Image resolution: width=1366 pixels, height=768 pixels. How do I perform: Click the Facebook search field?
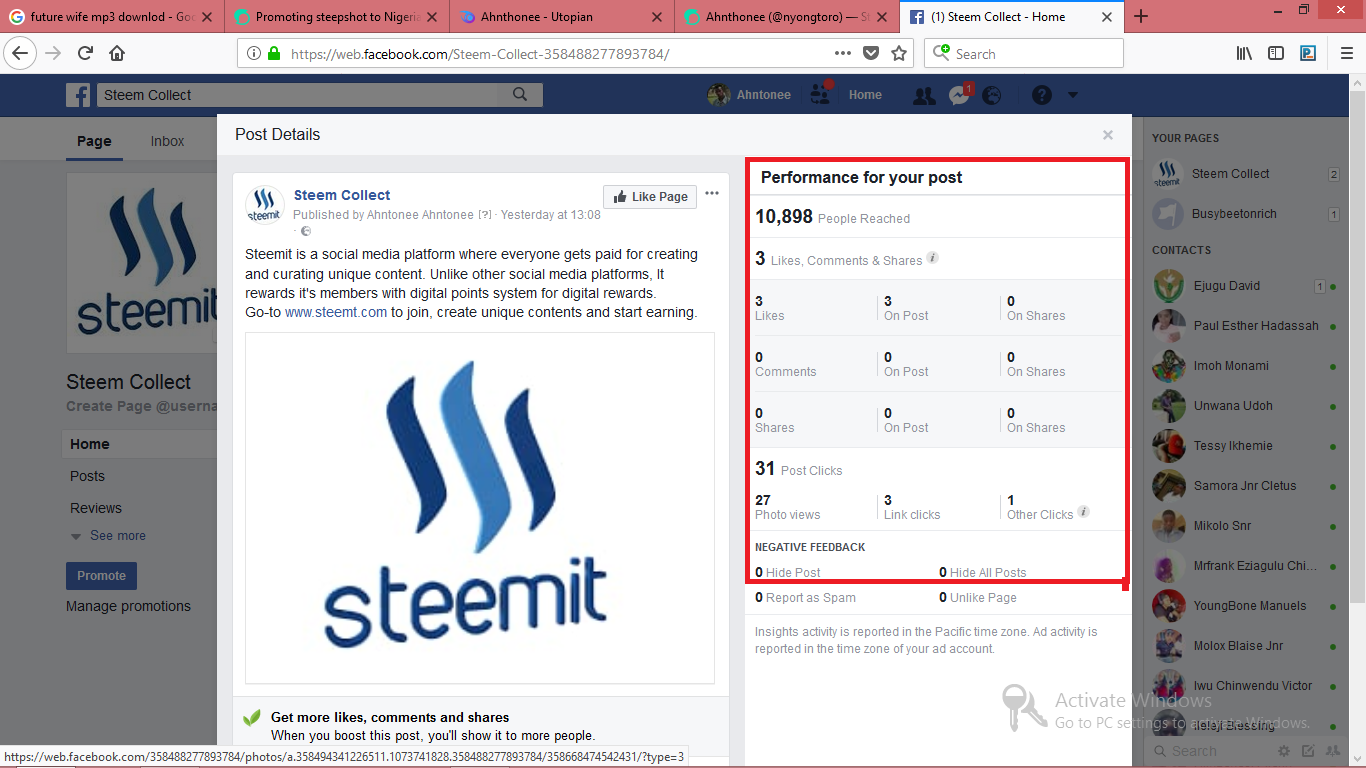coord(298,95)
